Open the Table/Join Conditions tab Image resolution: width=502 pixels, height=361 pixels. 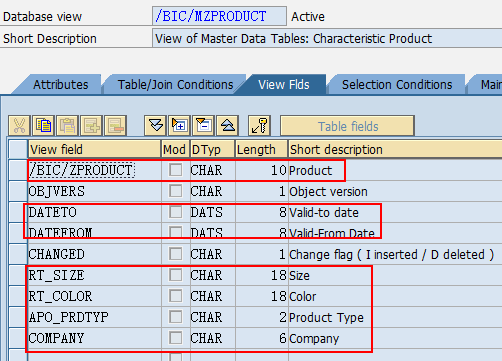coord(174,84)
